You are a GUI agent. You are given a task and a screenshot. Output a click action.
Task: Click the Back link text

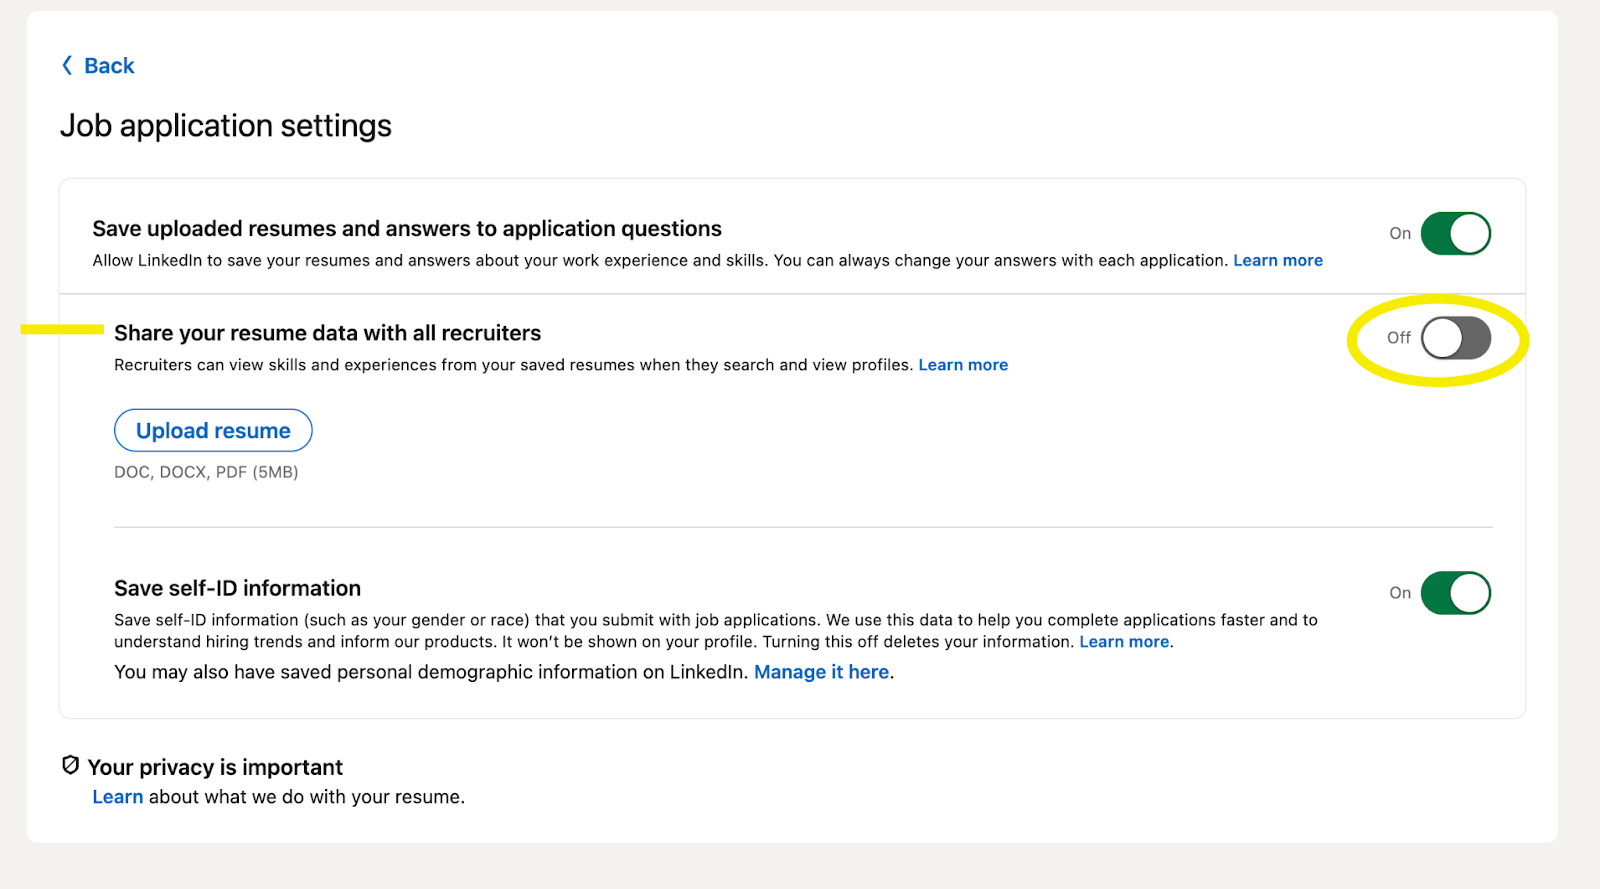109,66
